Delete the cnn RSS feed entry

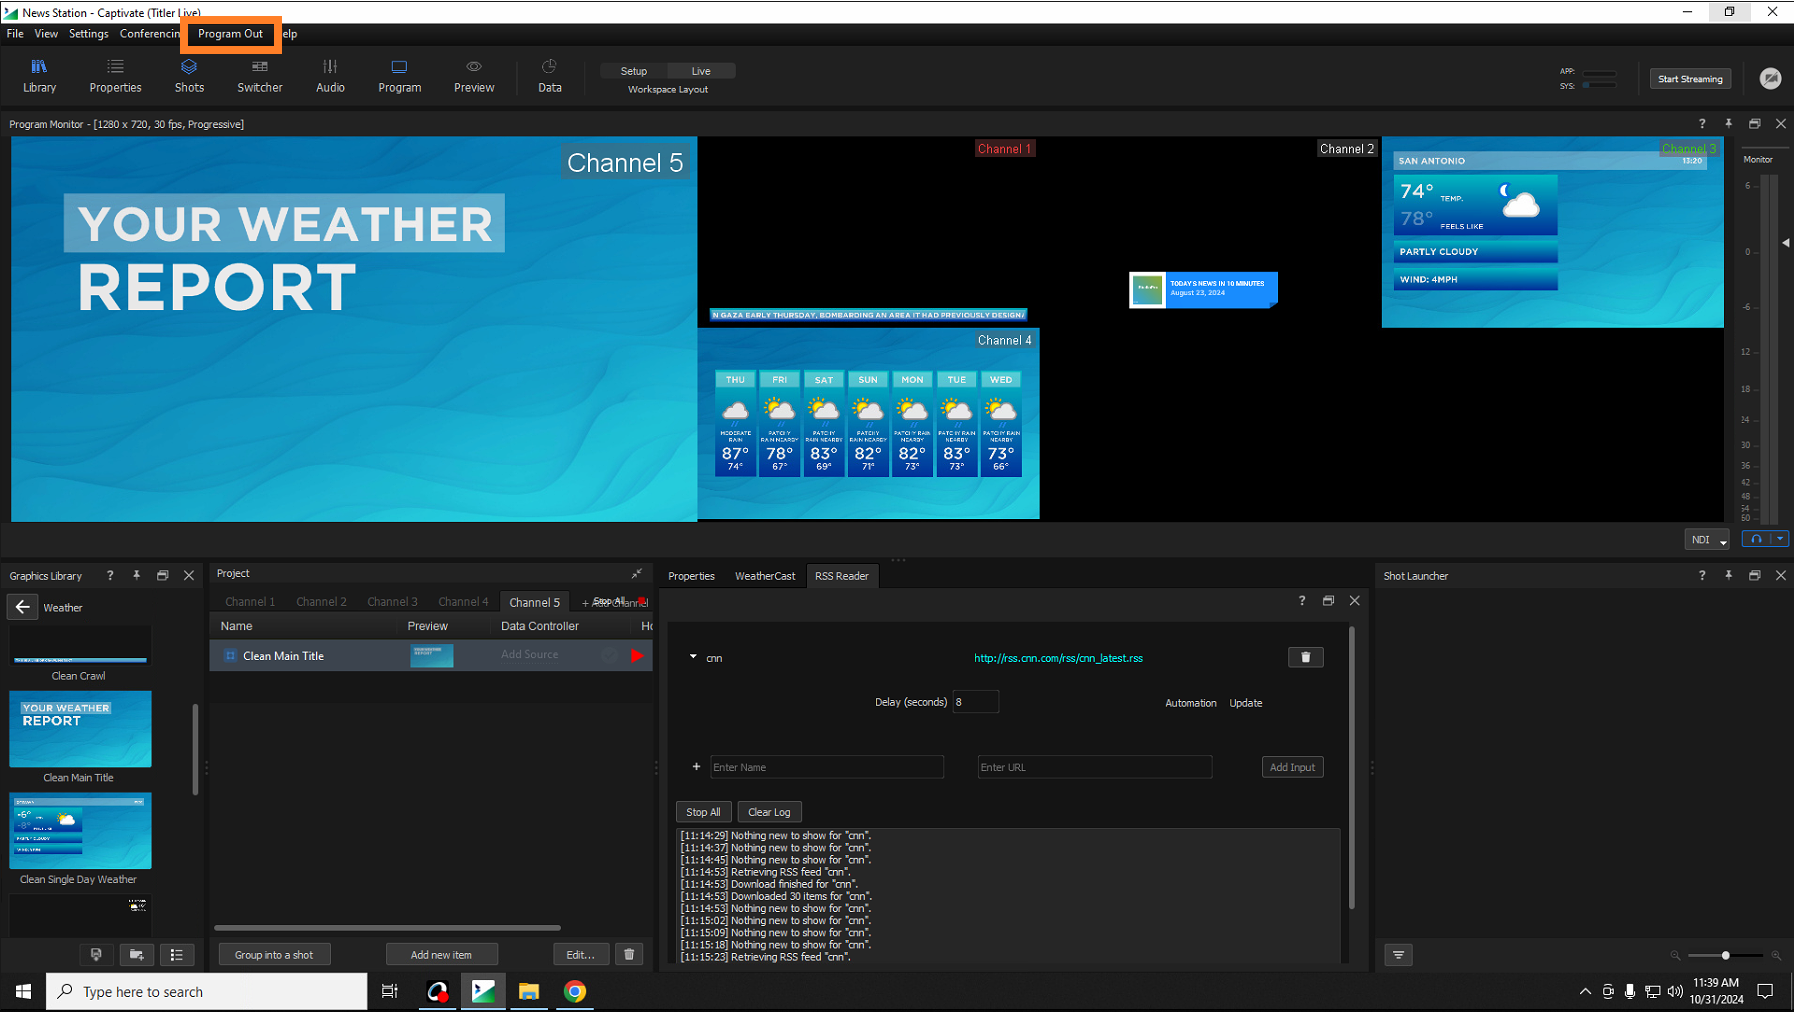[x=1305, y=657]
